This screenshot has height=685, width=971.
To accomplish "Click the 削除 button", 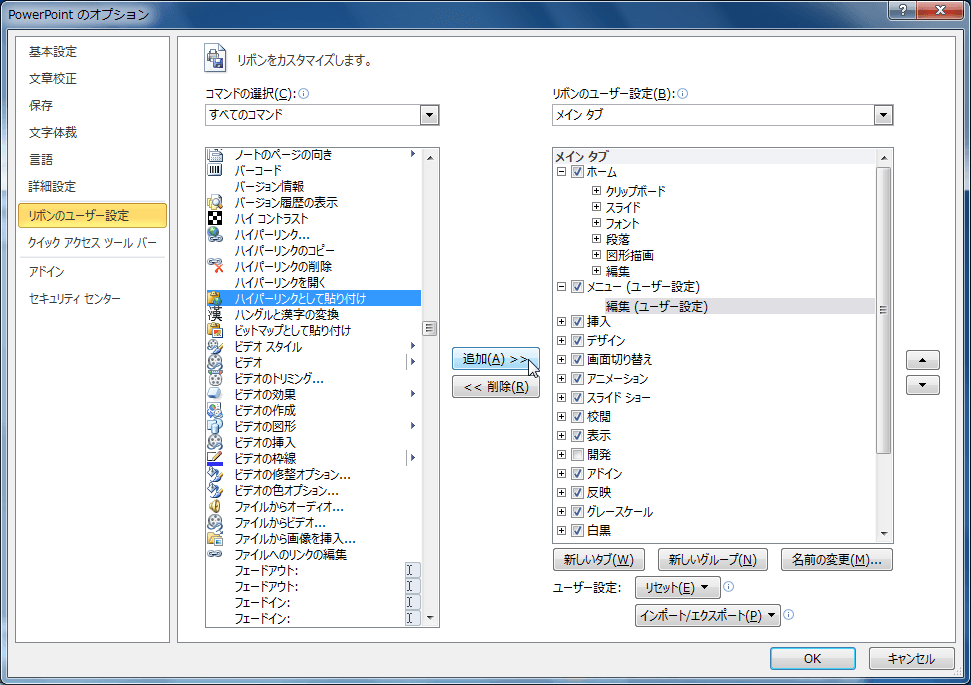I will 495,387.
